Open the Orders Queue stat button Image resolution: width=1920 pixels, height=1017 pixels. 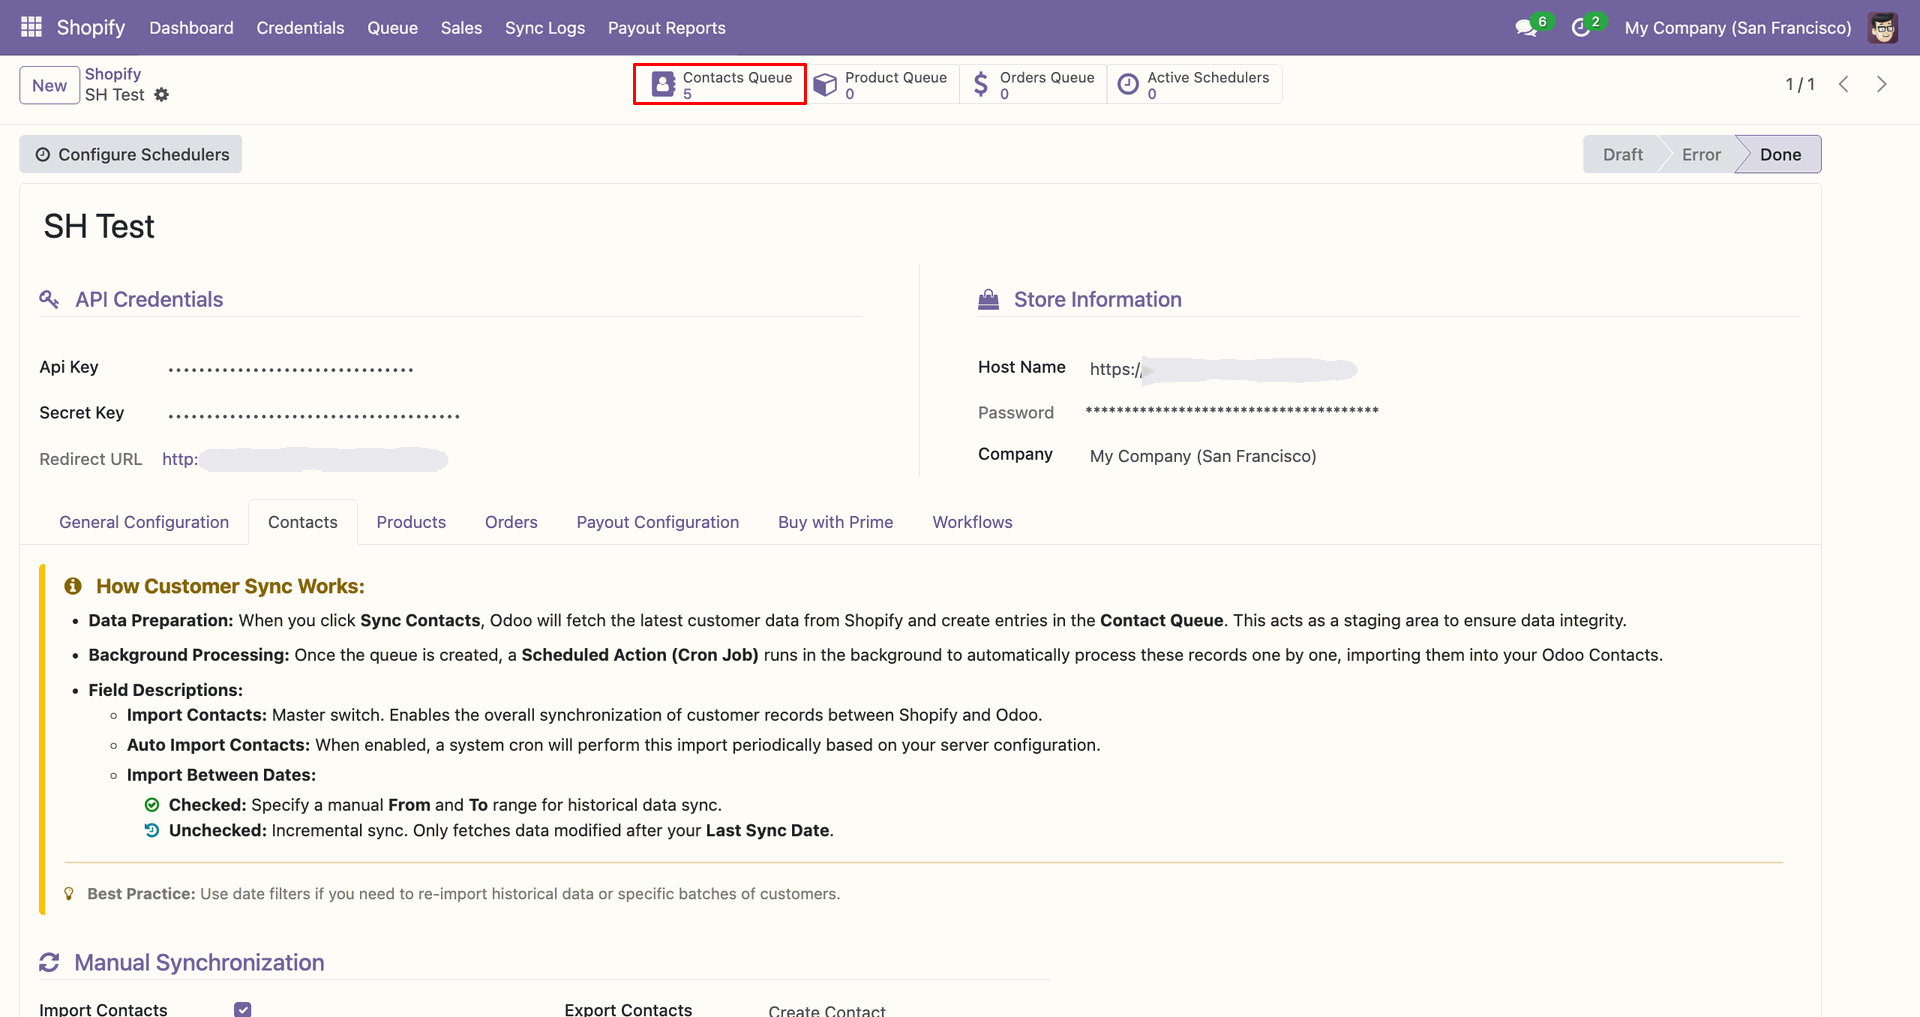1033,84
